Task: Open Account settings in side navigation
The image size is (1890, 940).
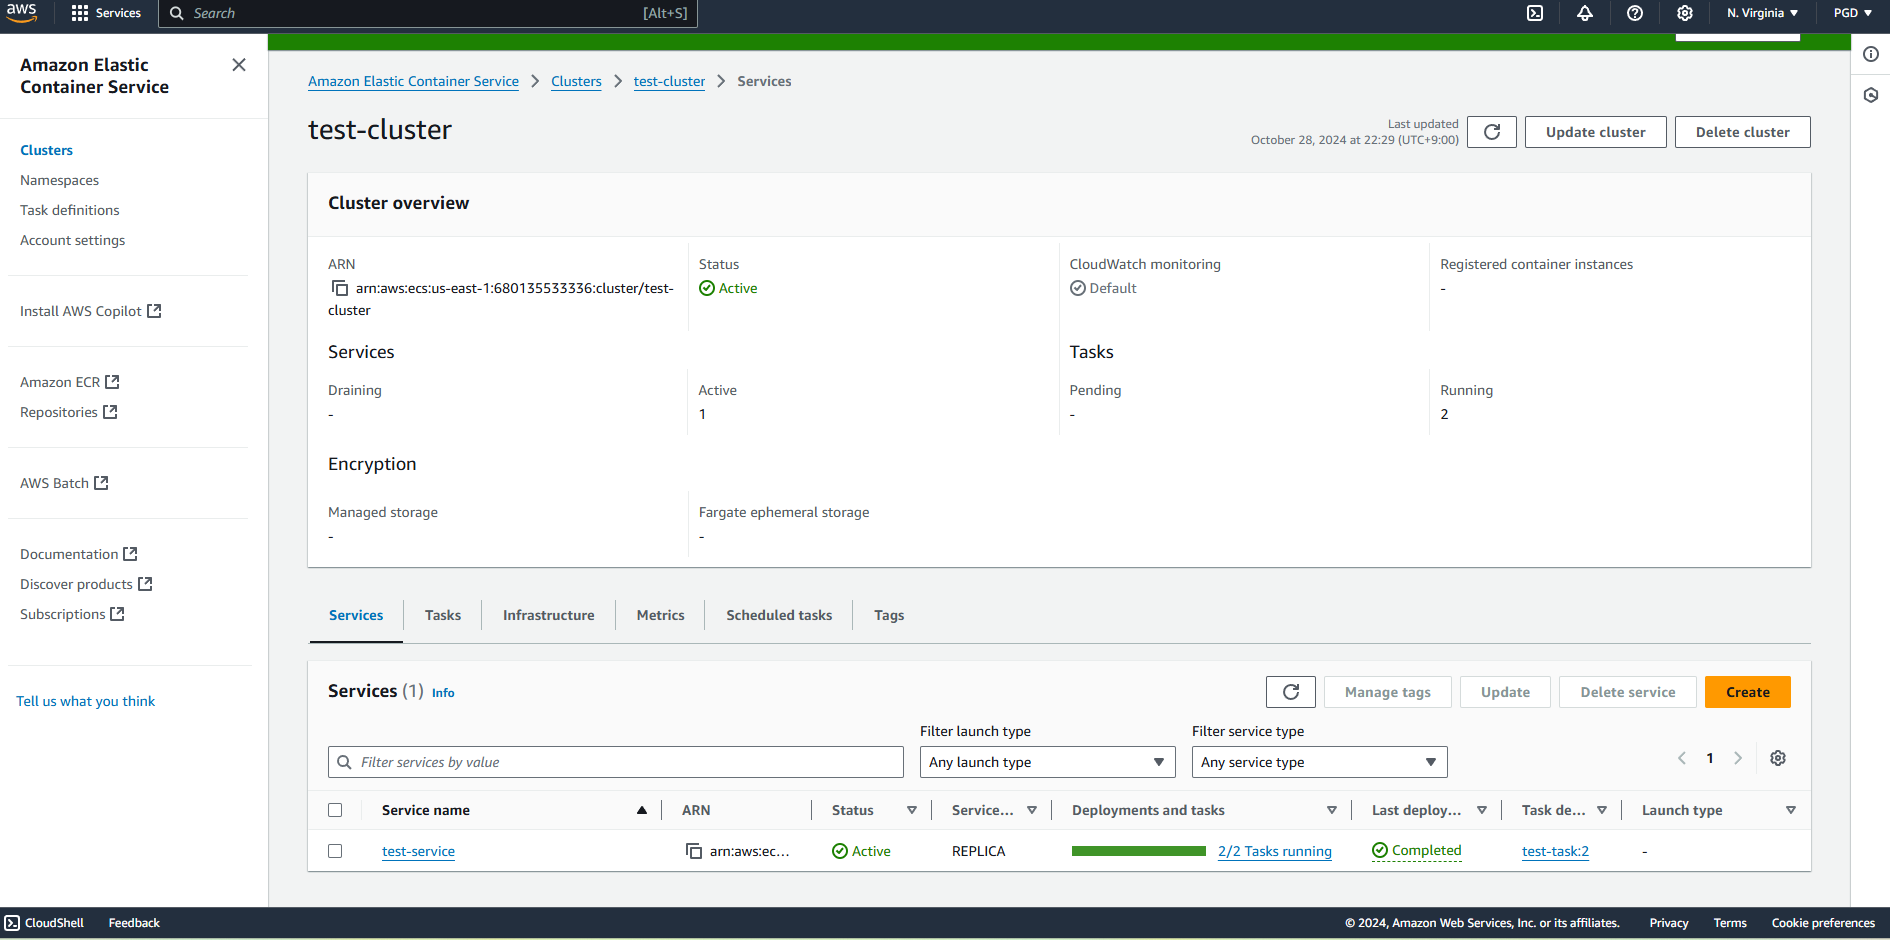Action: click(x=73, y=240)
